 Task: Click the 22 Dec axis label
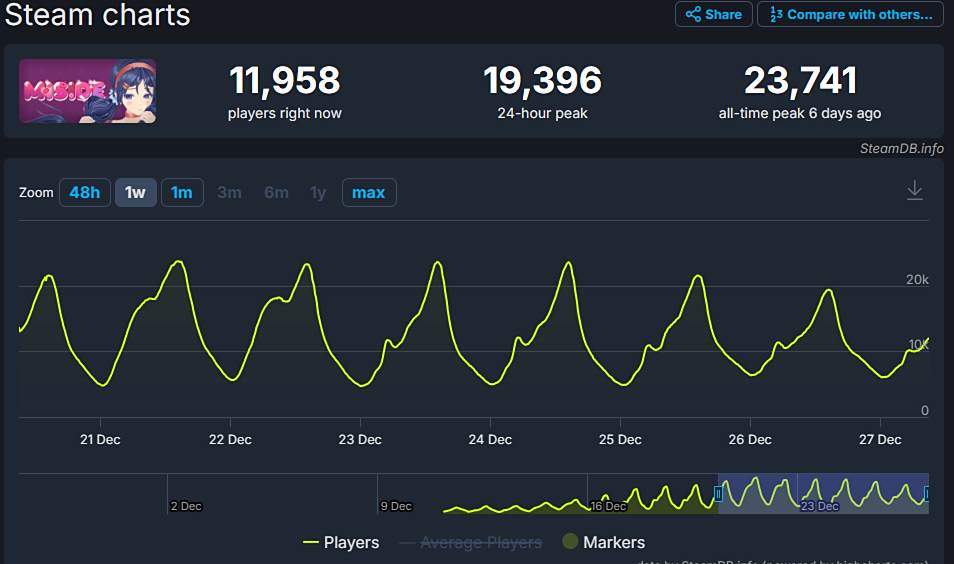click(230, 439)
